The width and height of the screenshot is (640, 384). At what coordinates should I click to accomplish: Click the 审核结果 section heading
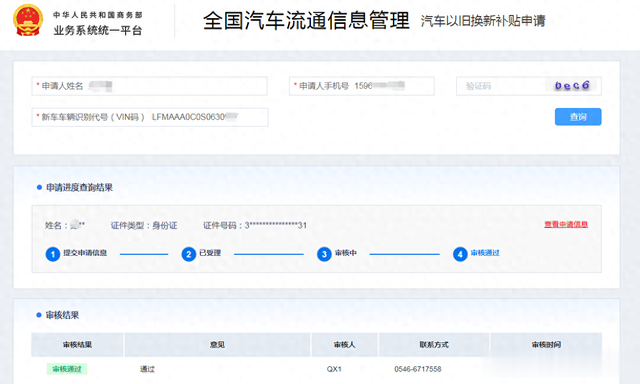[62, 315]
